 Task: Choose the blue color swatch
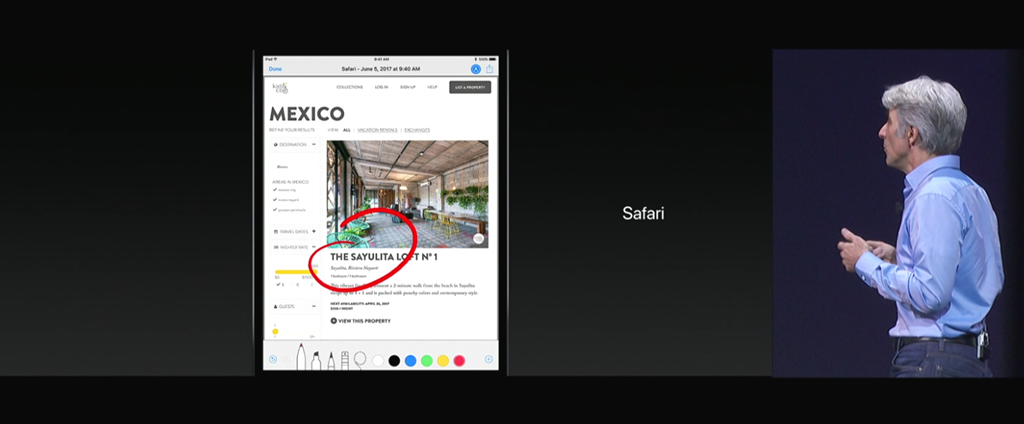pyautogui.click(x=411, y=360)
